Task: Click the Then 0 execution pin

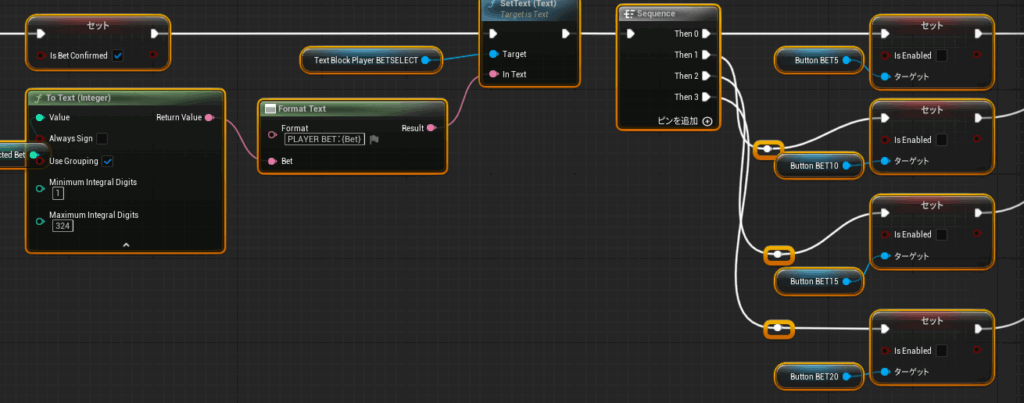Action: pyautogui.click(x=708, y=33)
